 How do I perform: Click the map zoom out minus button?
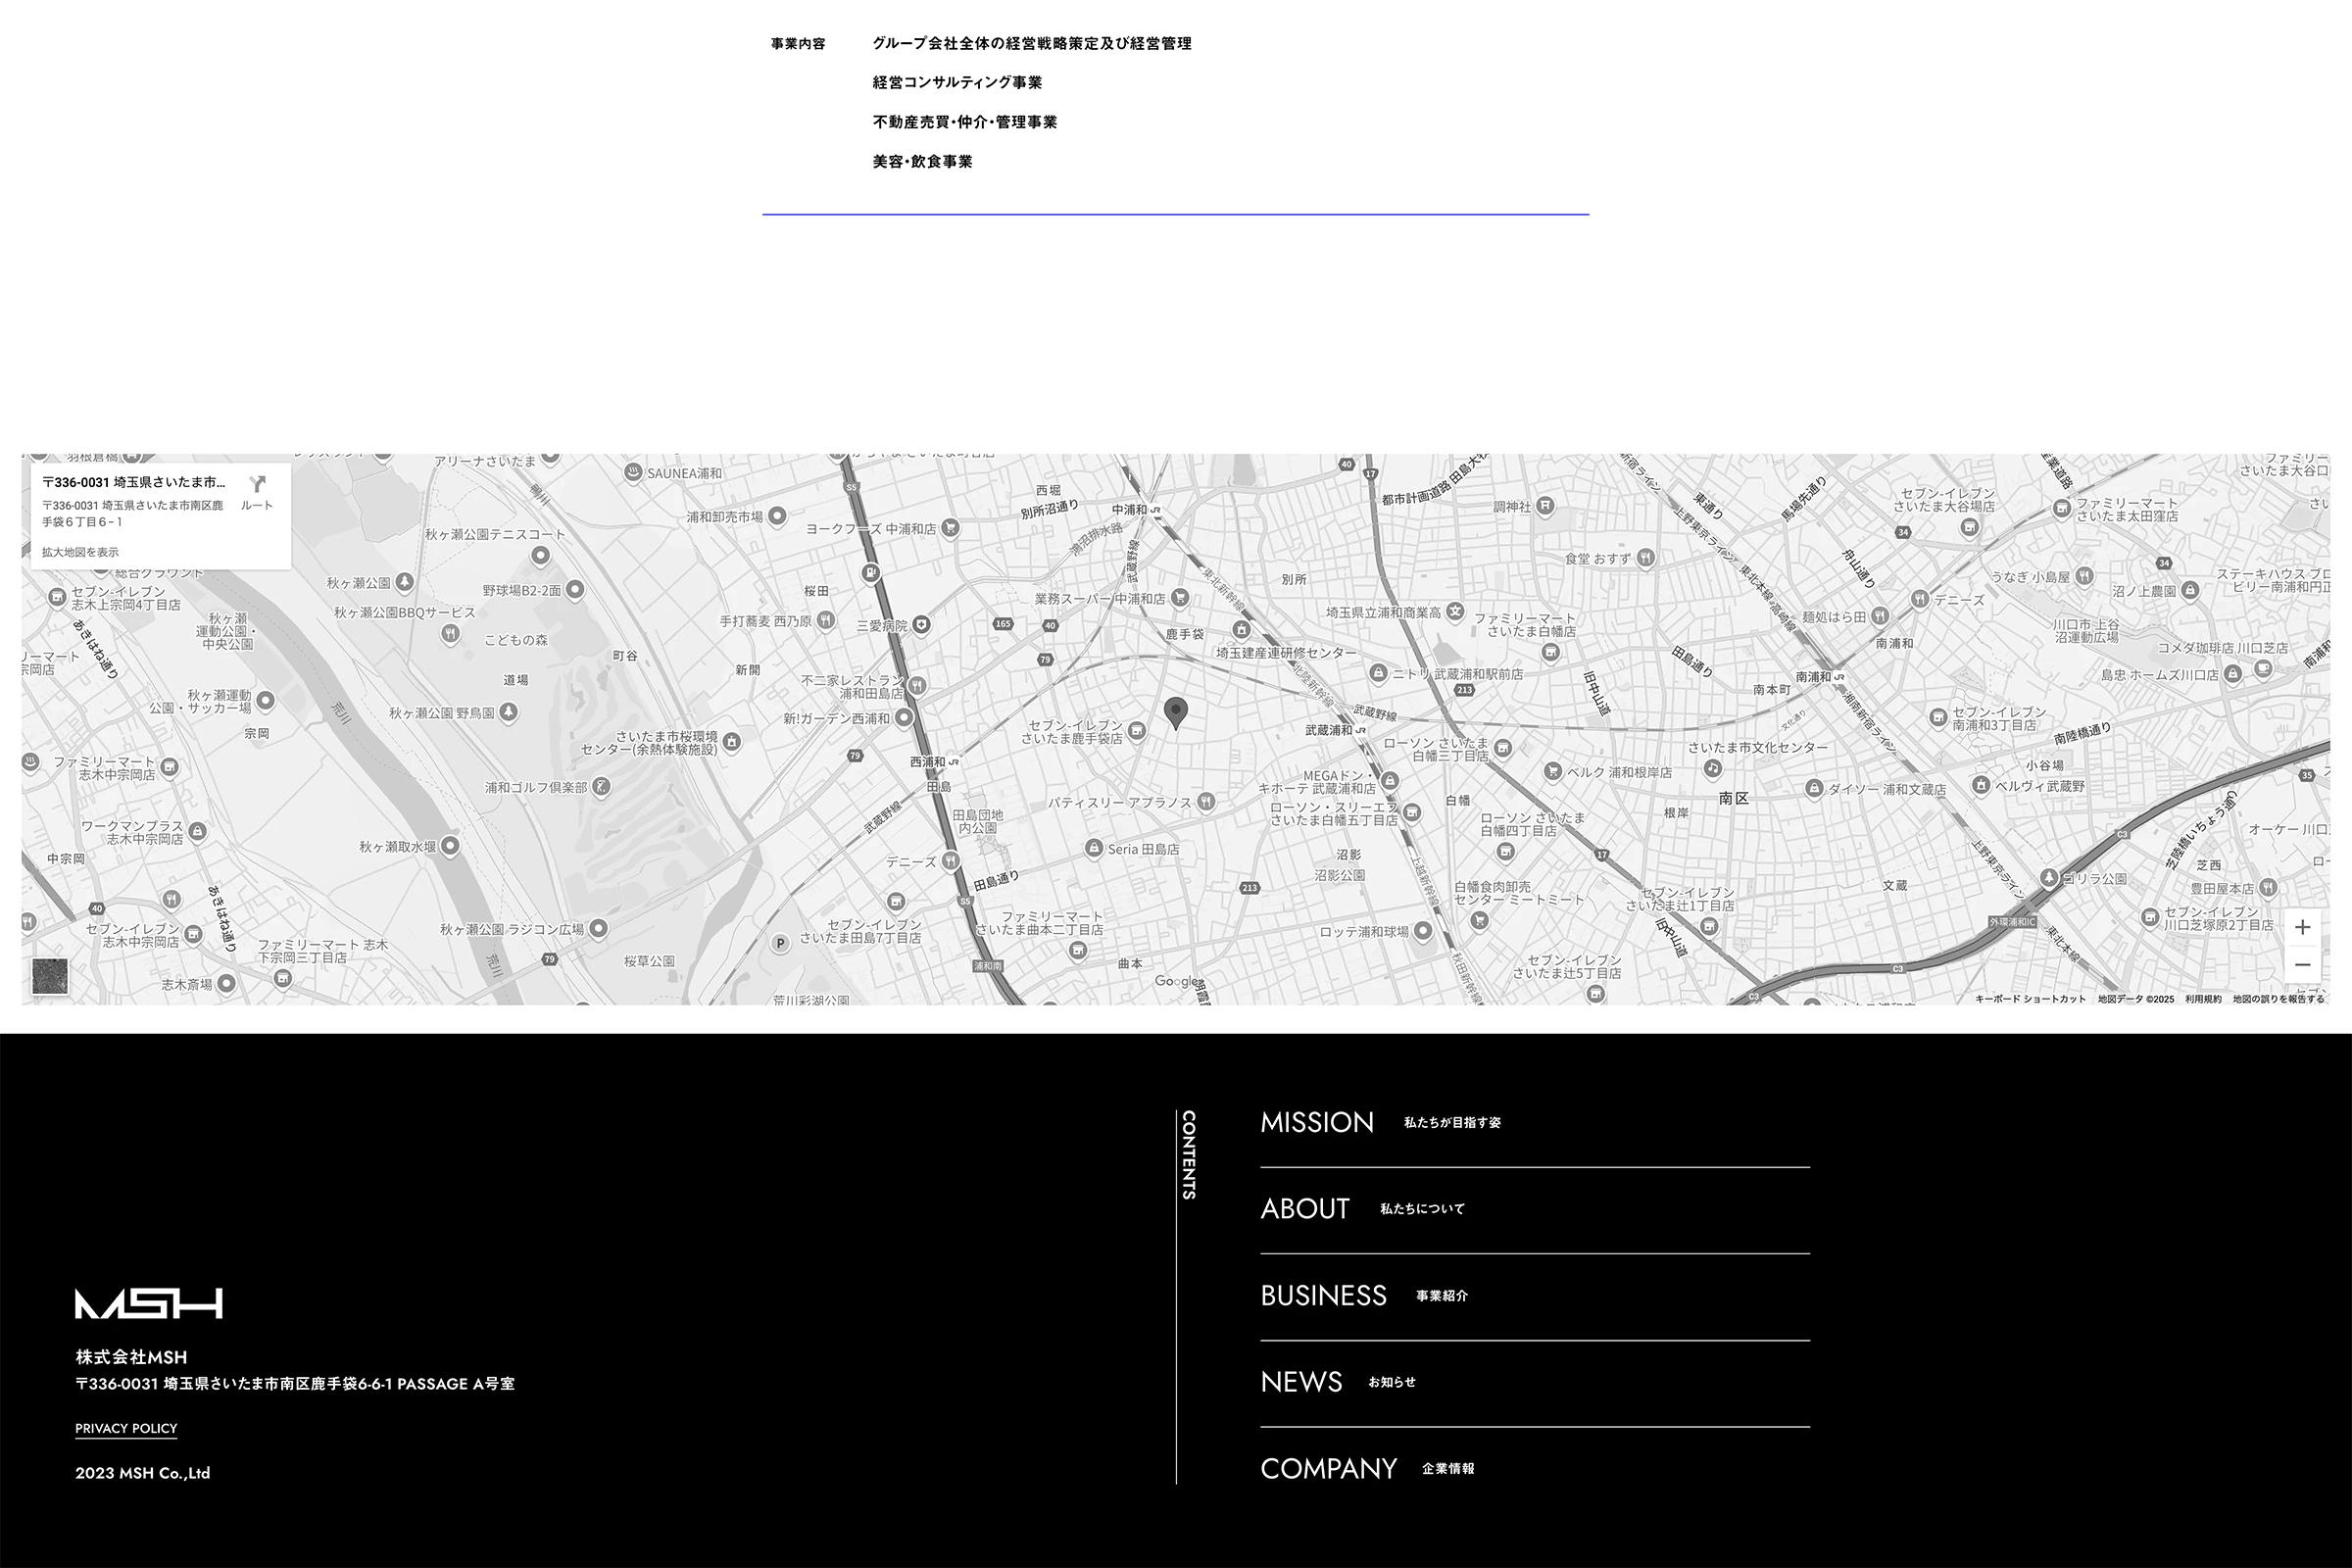2302,964
